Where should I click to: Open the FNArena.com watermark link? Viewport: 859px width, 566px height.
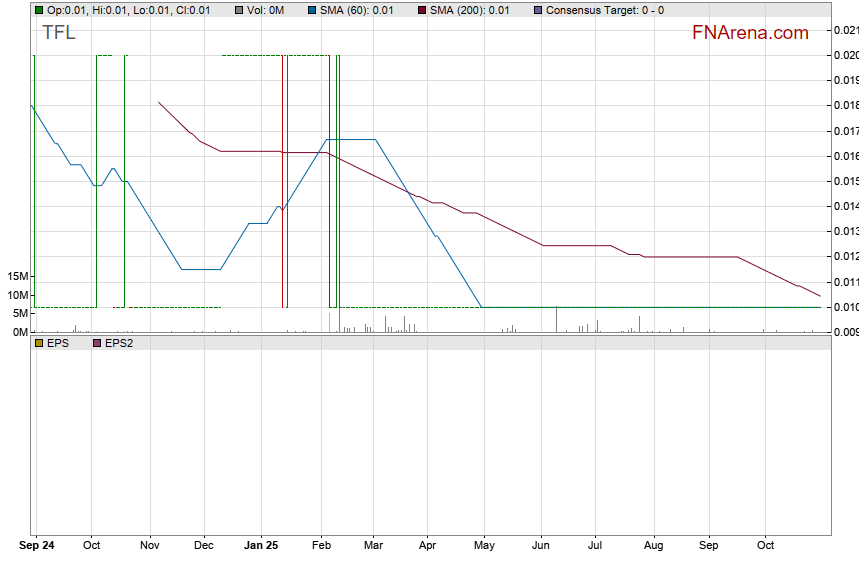tap(749, 33)
